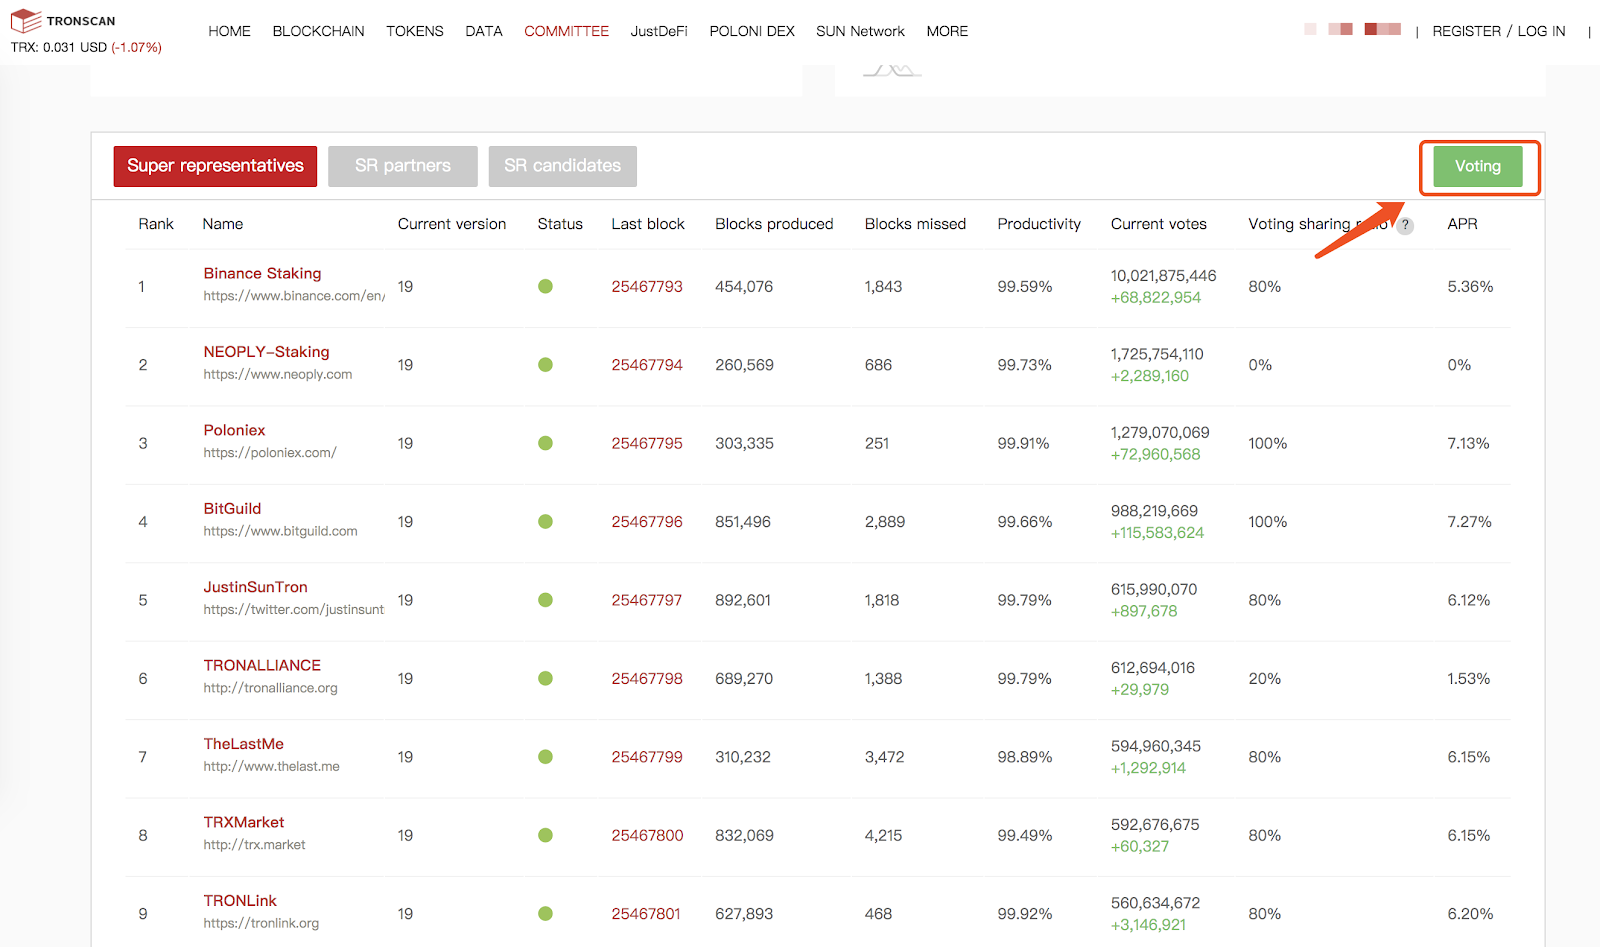Open TRONLink representative link
Screen dimensions: 1600x947
(x=240, y=901)
